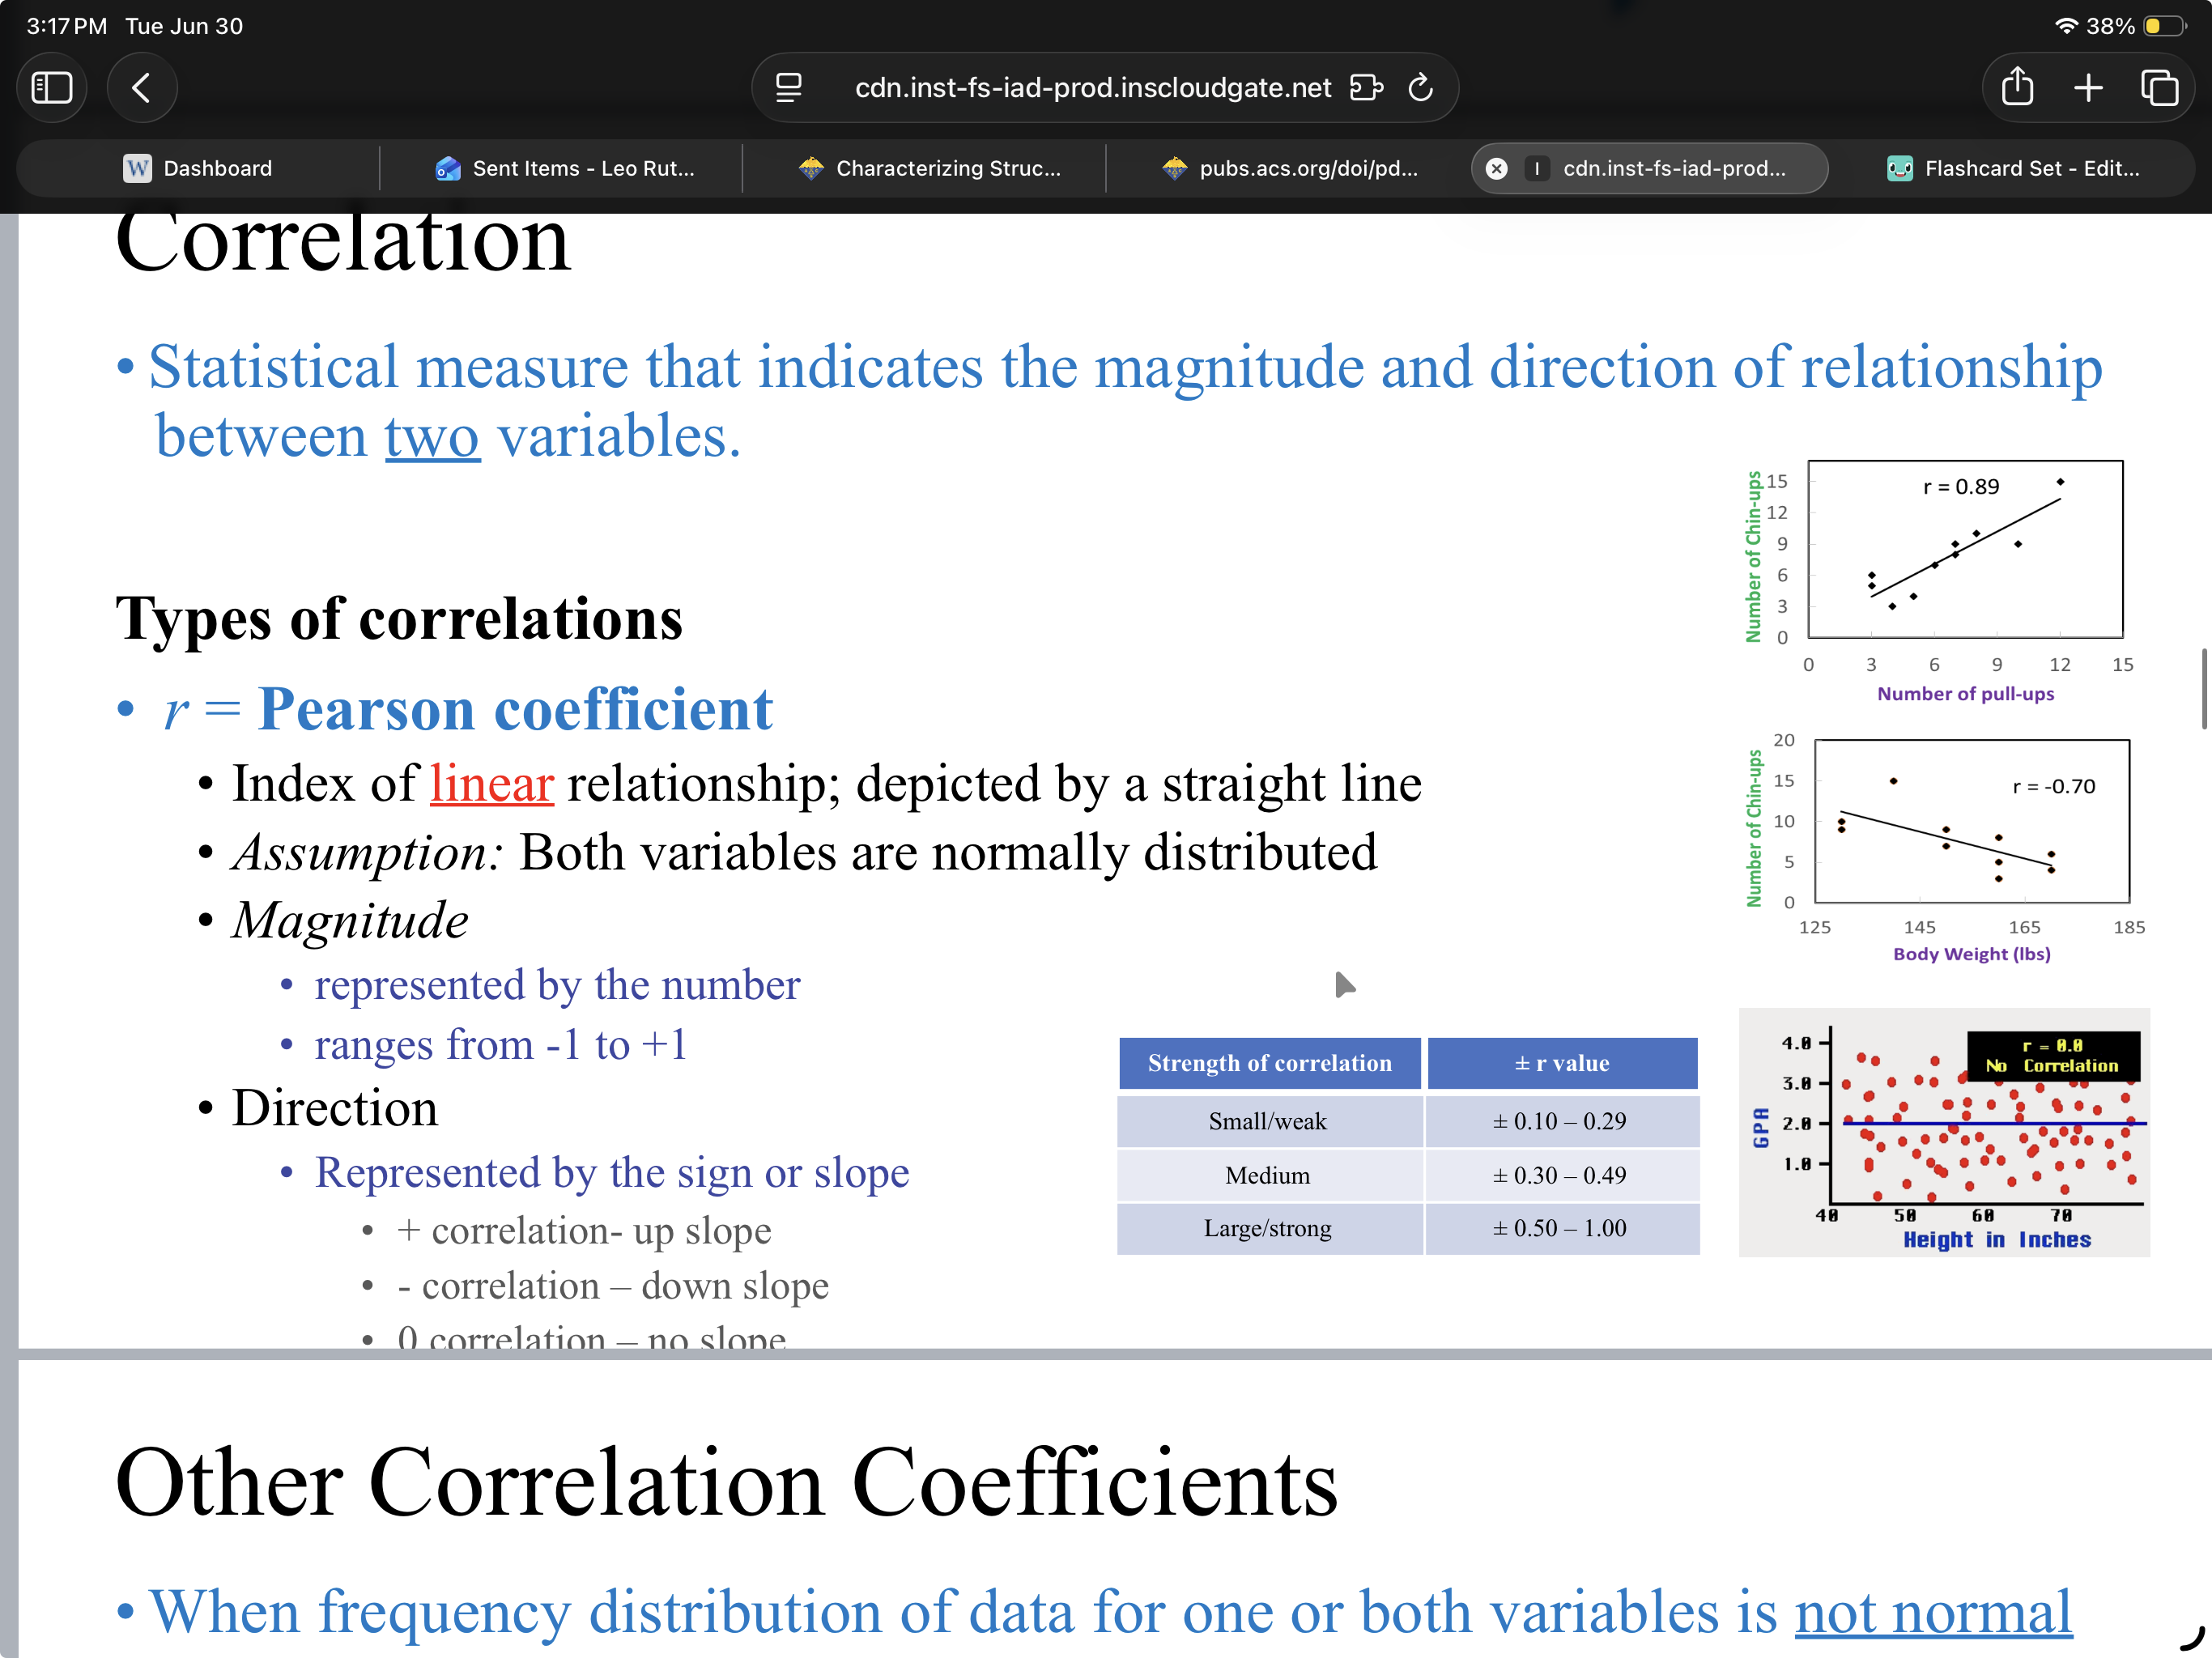
Task: Click "Number of pull-ups" axis label
Action: tap(1965, 694)
